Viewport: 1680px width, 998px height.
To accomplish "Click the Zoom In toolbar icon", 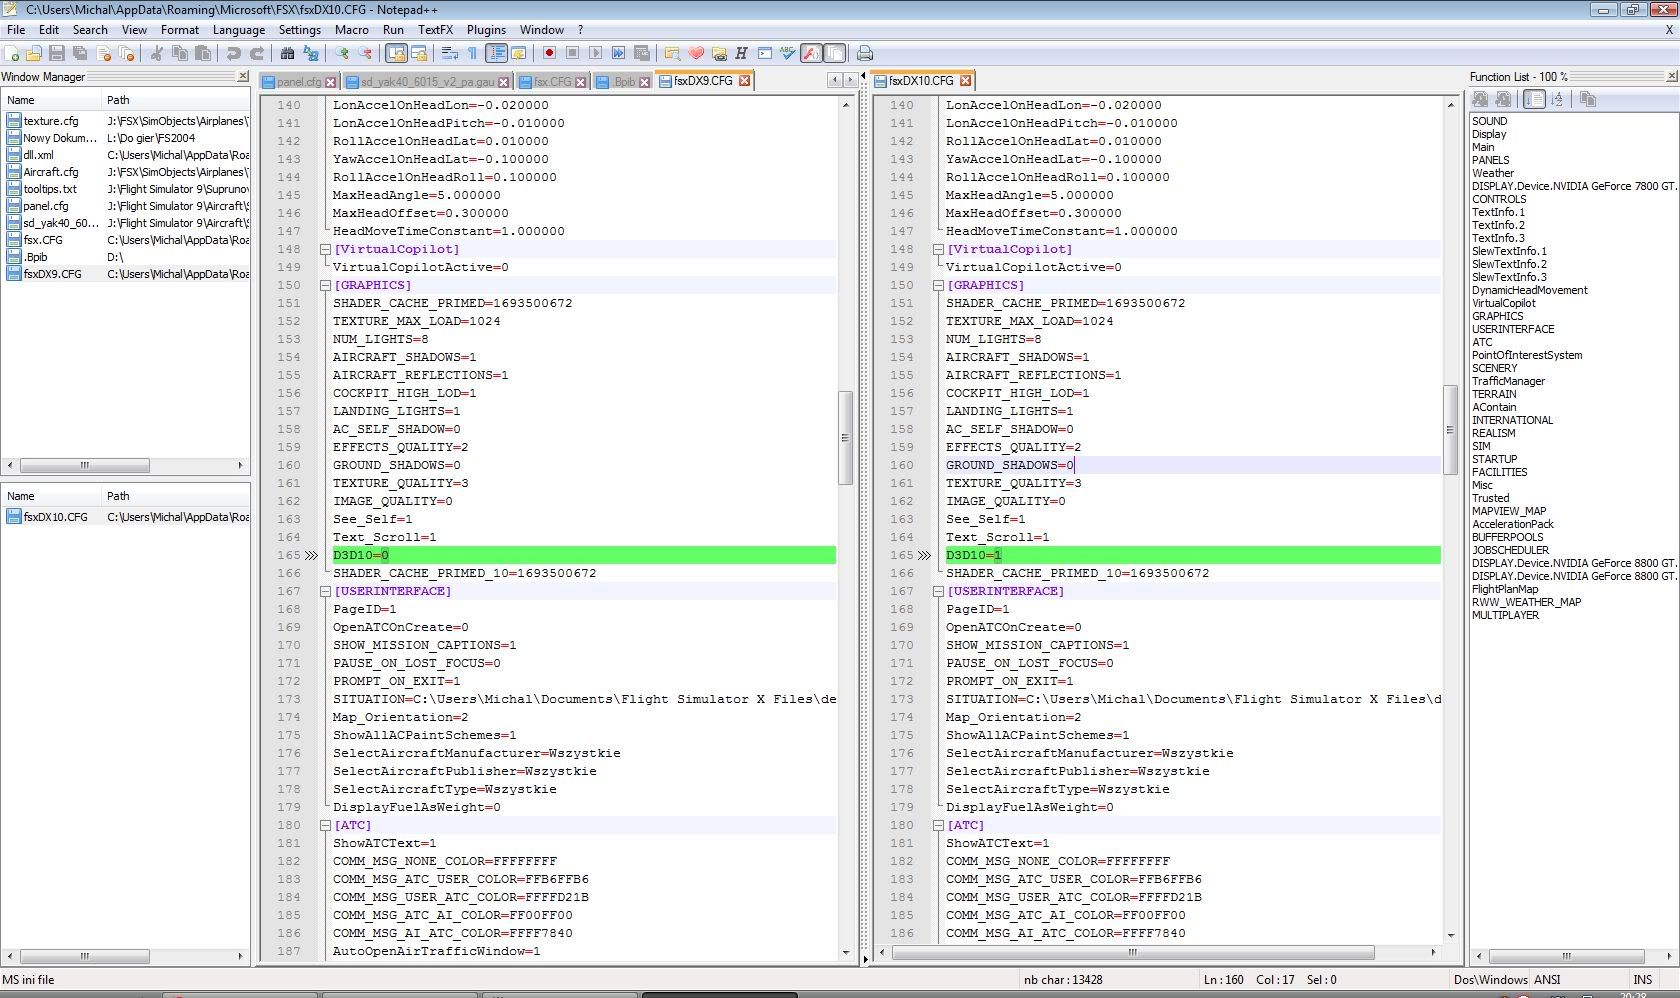I will 342,54.
